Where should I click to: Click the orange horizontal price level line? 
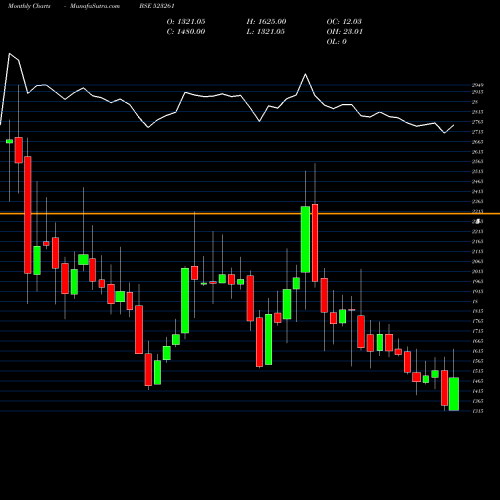tap(250, 213)
